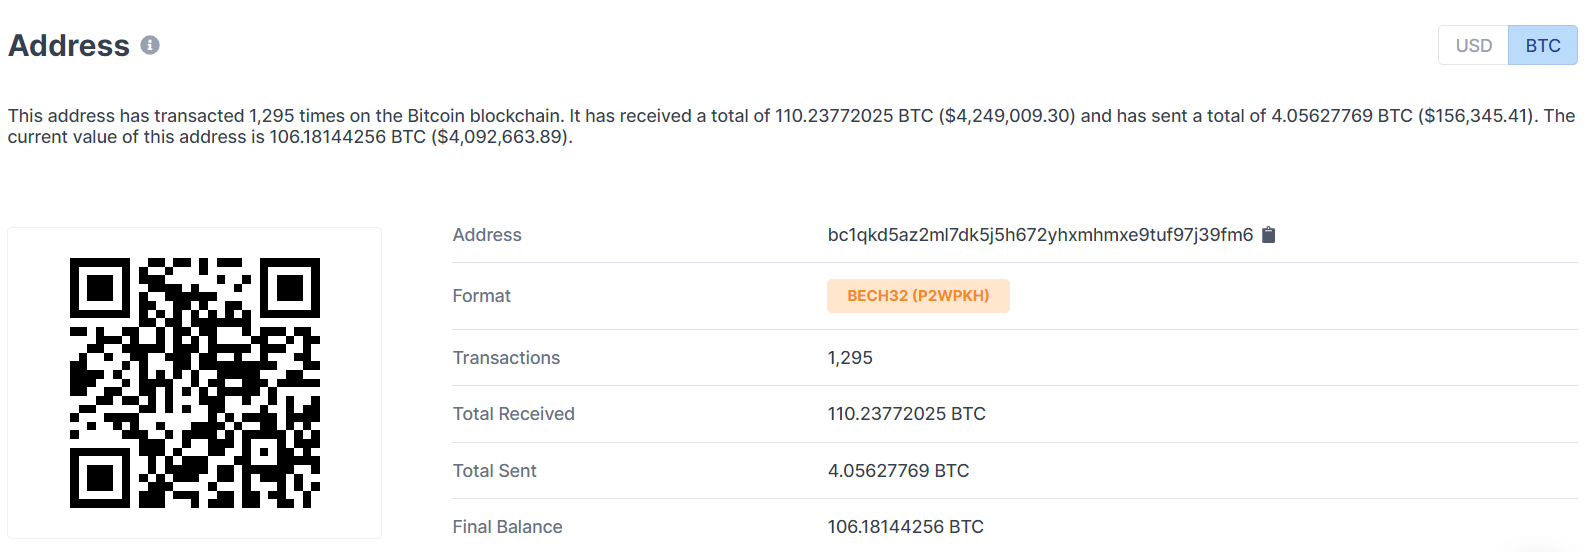Image resolution: width=1594 pixels, height=552 pixels.
Task: Click the Address heading title
Action: [69, 45]
